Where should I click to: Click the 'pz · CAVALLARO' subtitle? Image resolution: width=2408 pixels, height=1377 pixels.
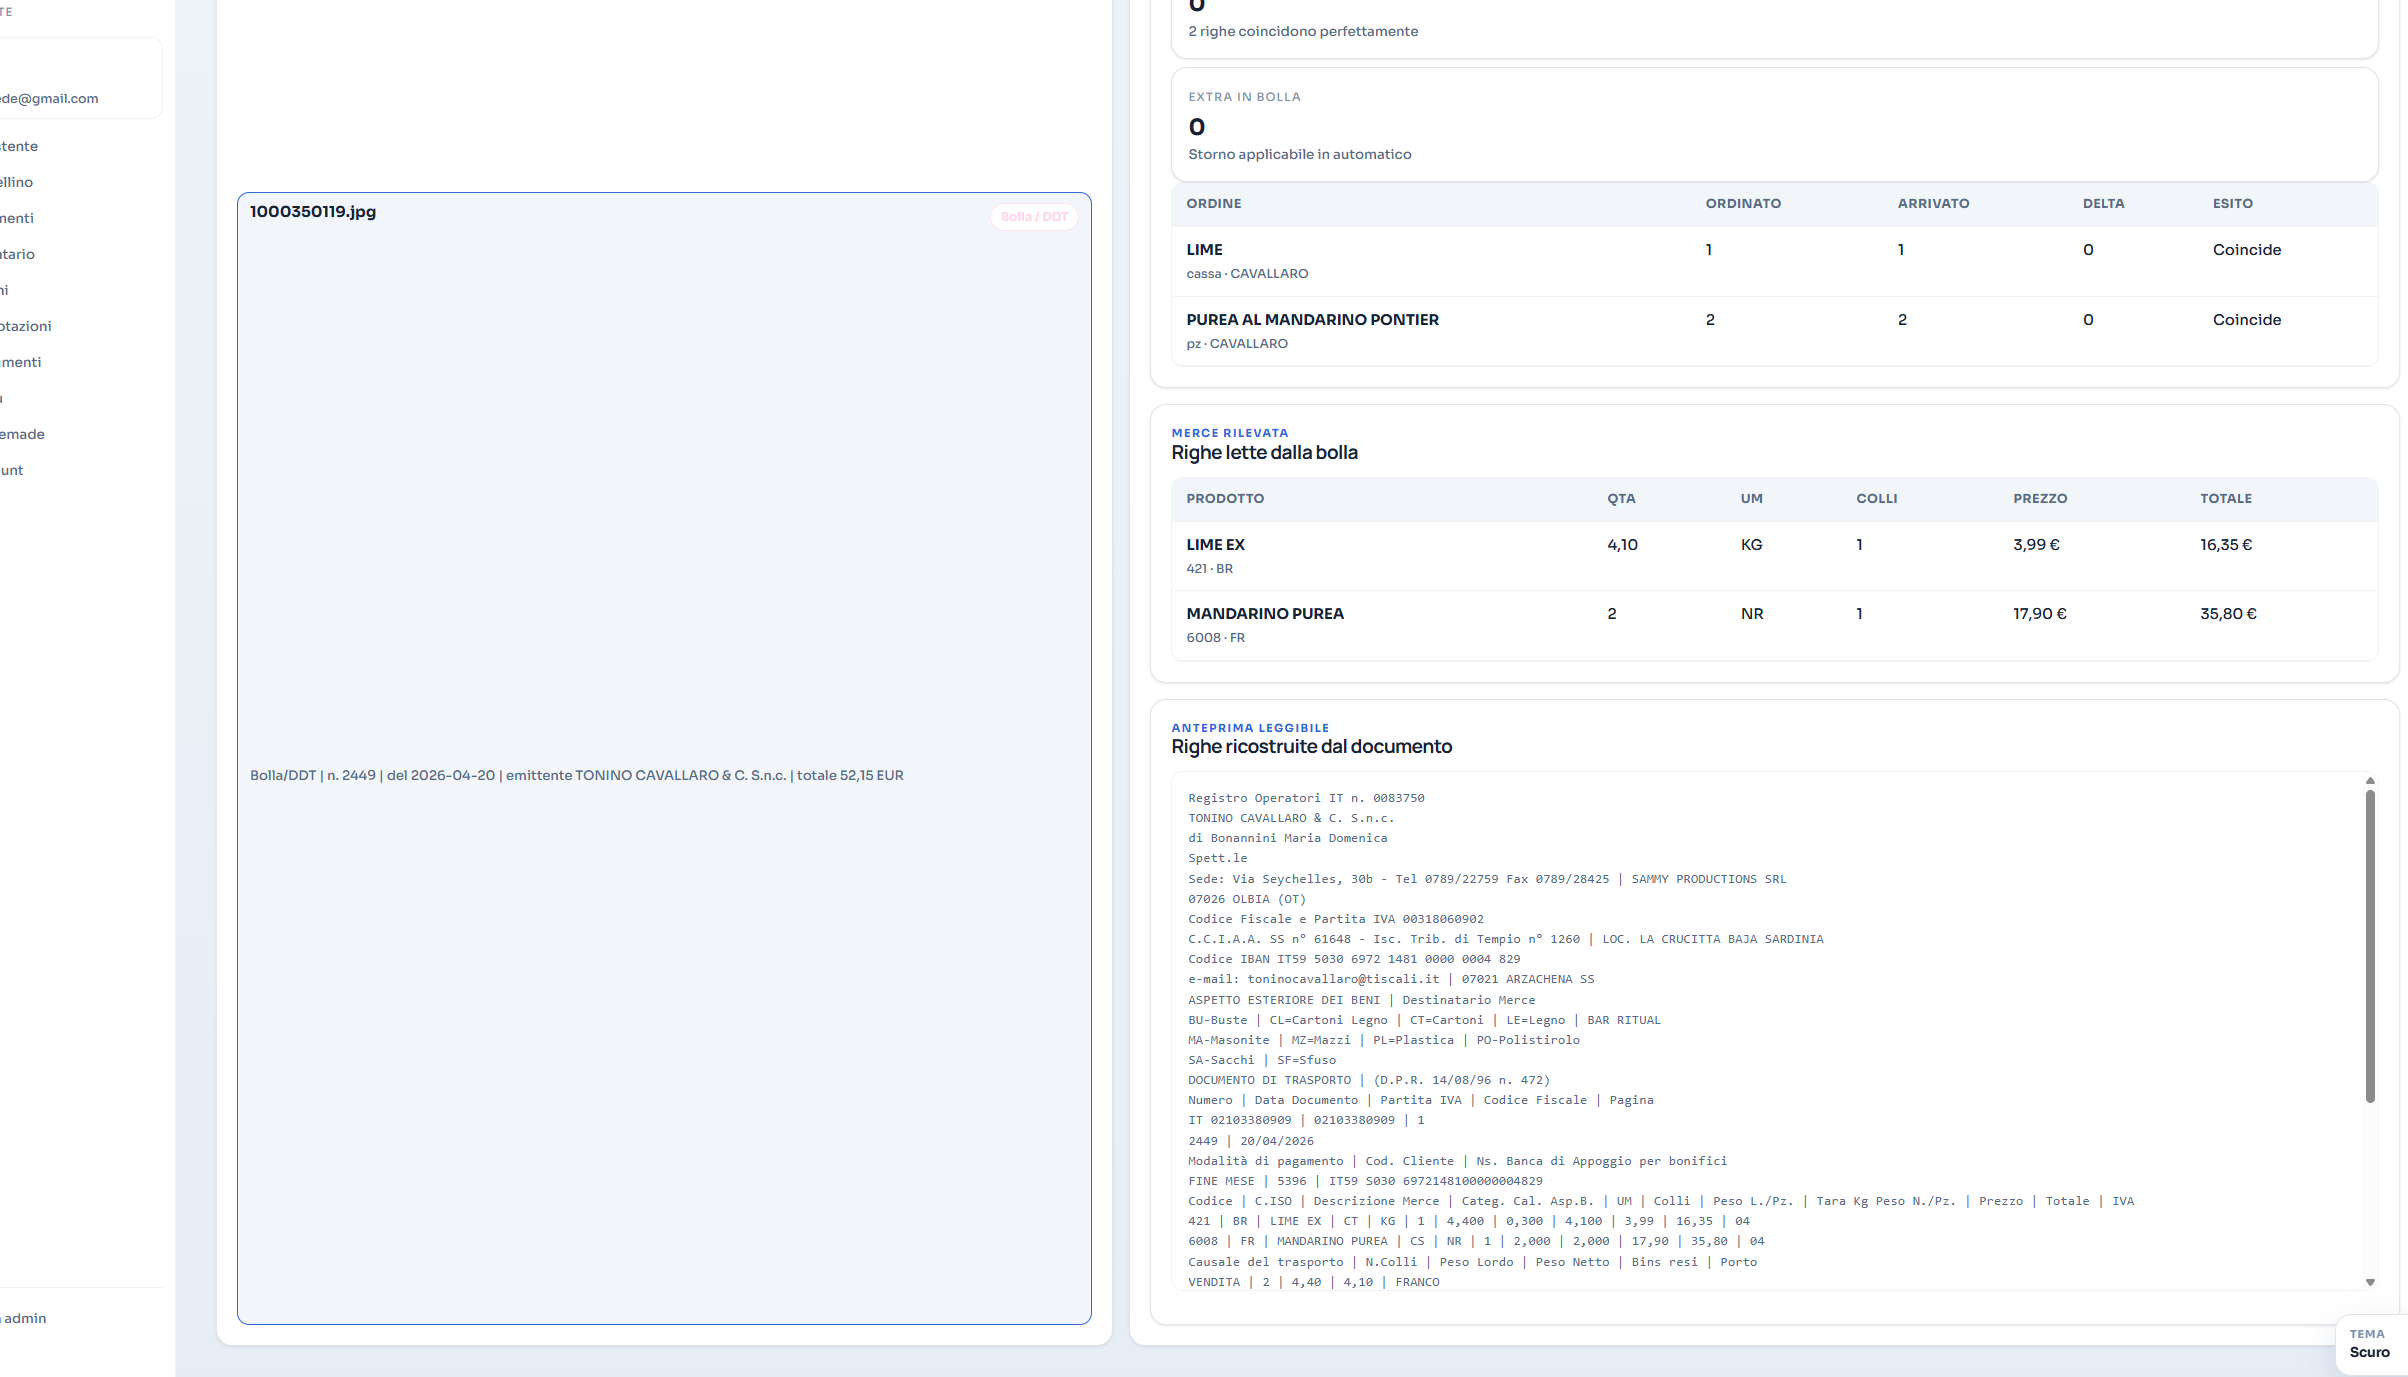tap(1237, 343)
